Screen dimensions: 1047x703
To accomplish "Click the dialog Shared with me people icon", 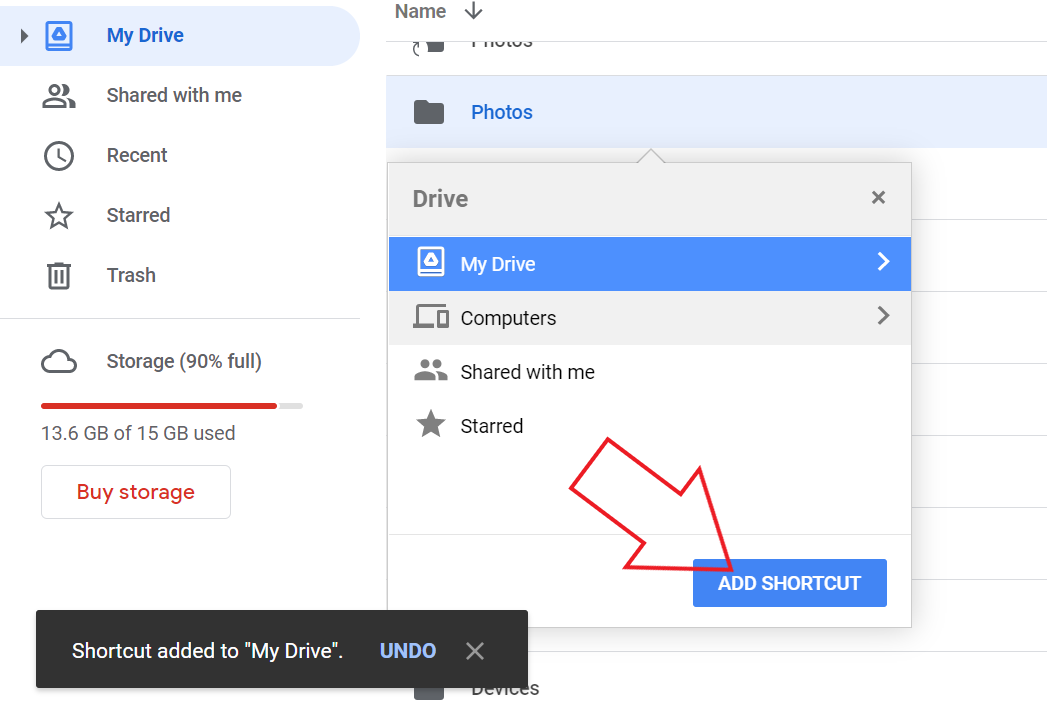I will (x=431, y=371).
